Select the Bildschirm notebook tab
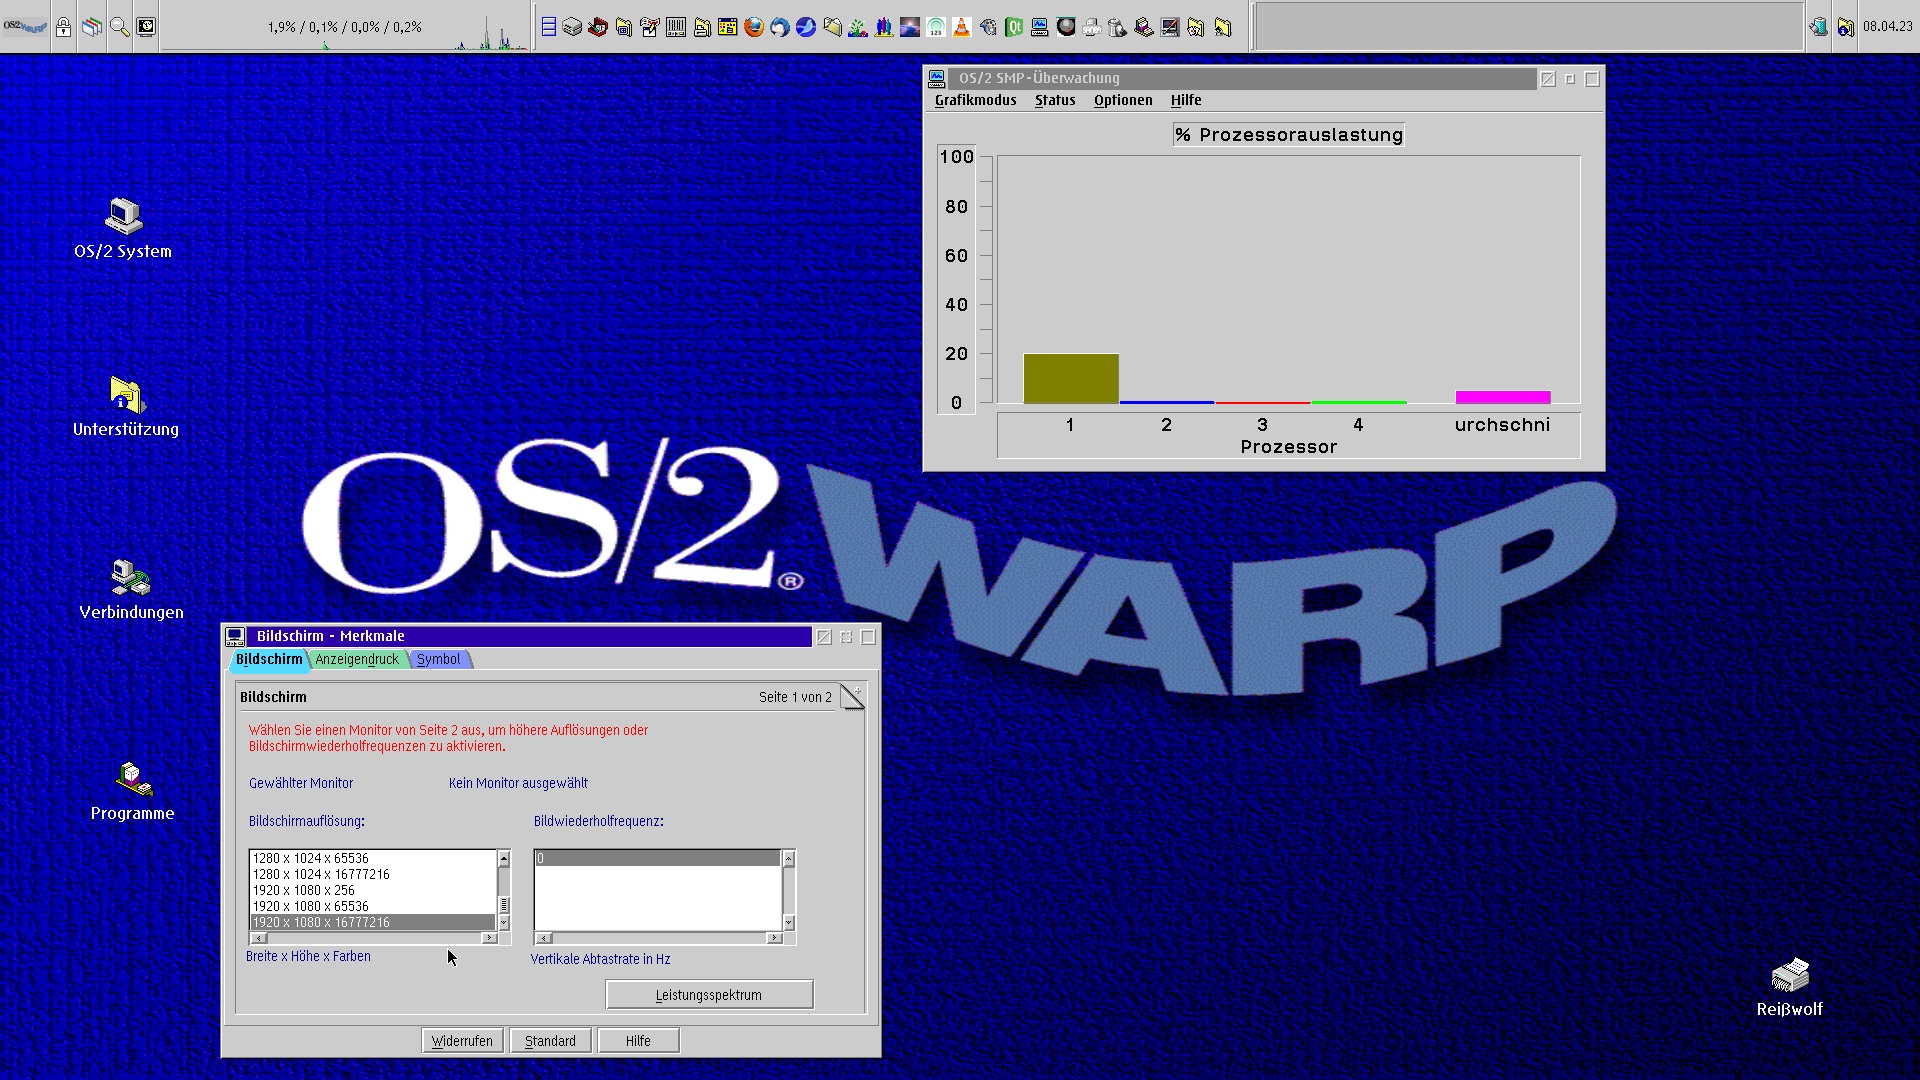Image resolution: width=1920 pixels, height=1080 pixels. coord(269,659)
